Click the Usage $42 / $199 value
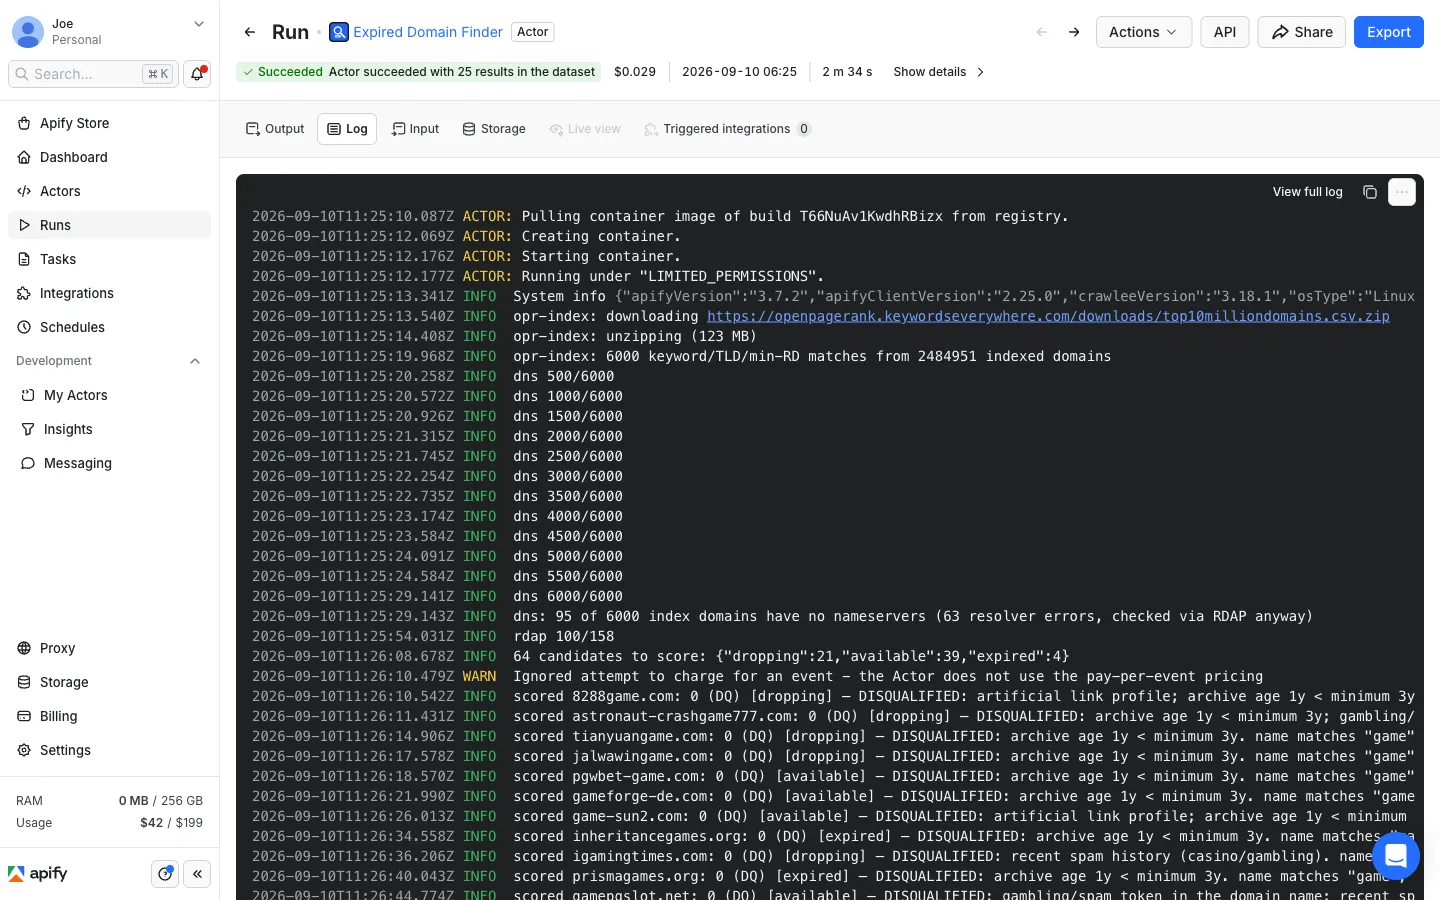 (171, 823)
